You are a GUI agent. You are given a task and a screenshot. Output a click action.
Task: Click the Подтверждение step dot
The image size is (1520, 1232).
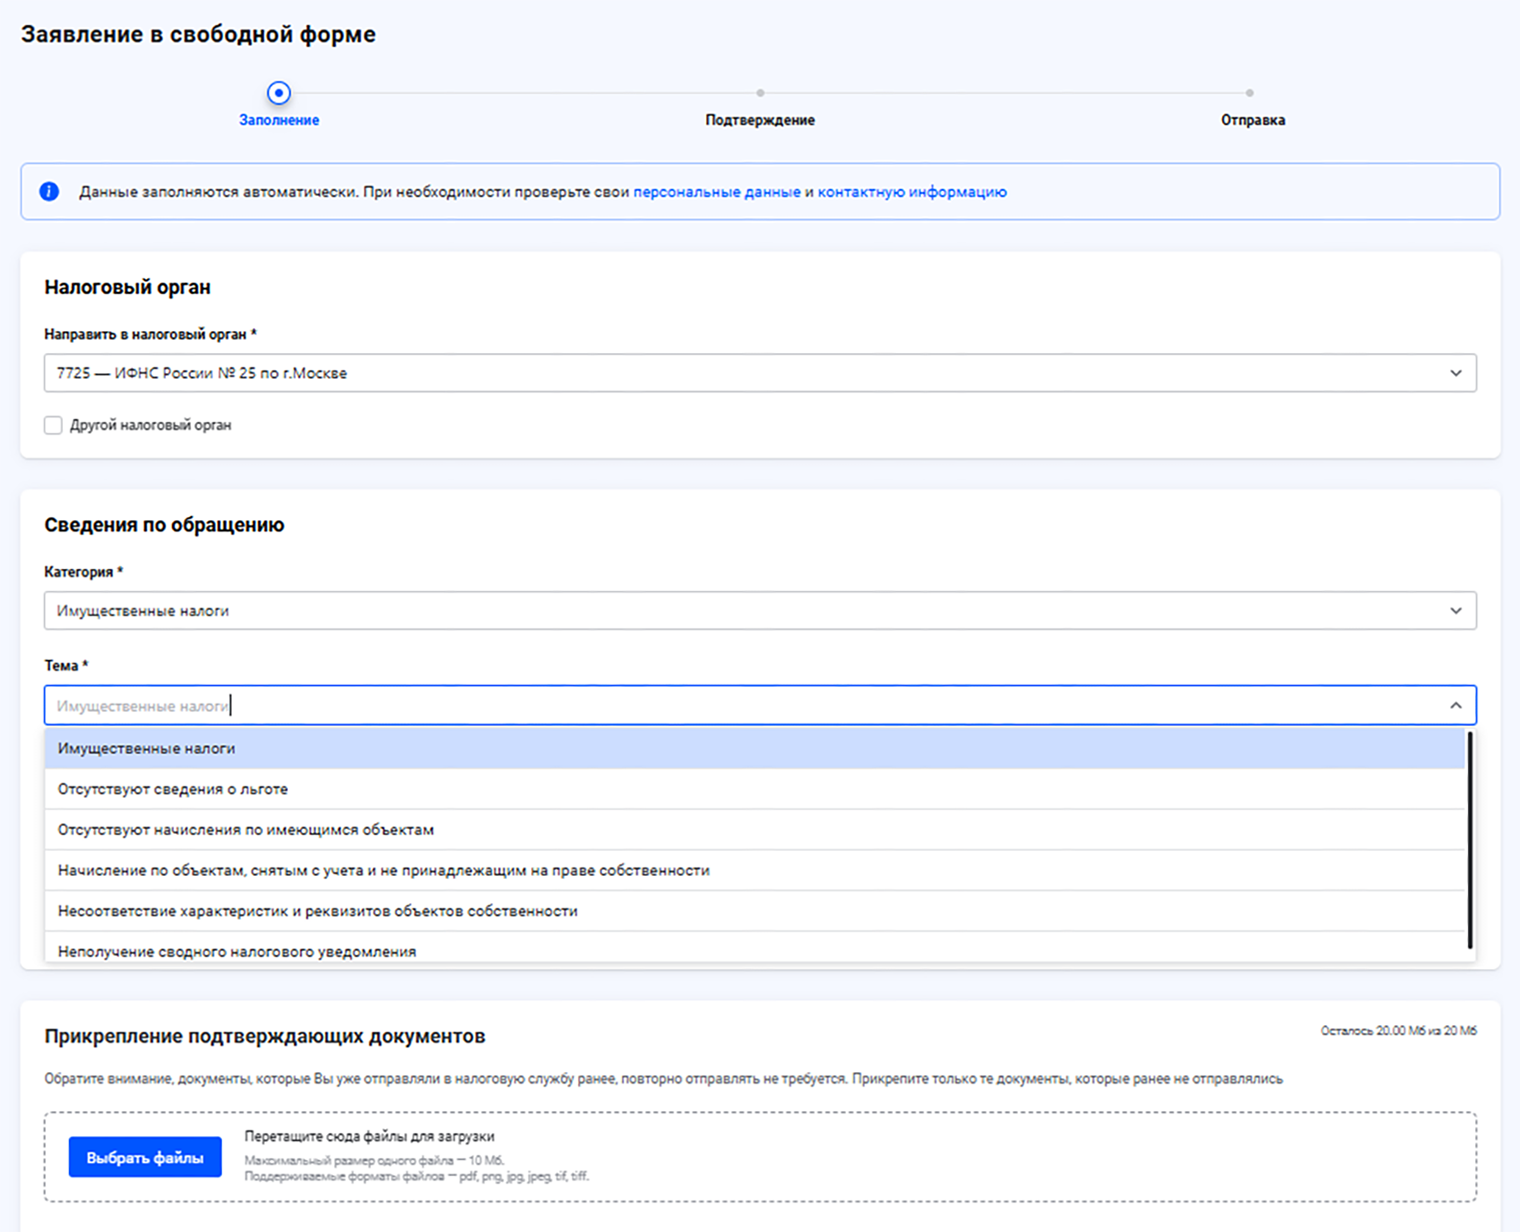[x=760, y=93]
